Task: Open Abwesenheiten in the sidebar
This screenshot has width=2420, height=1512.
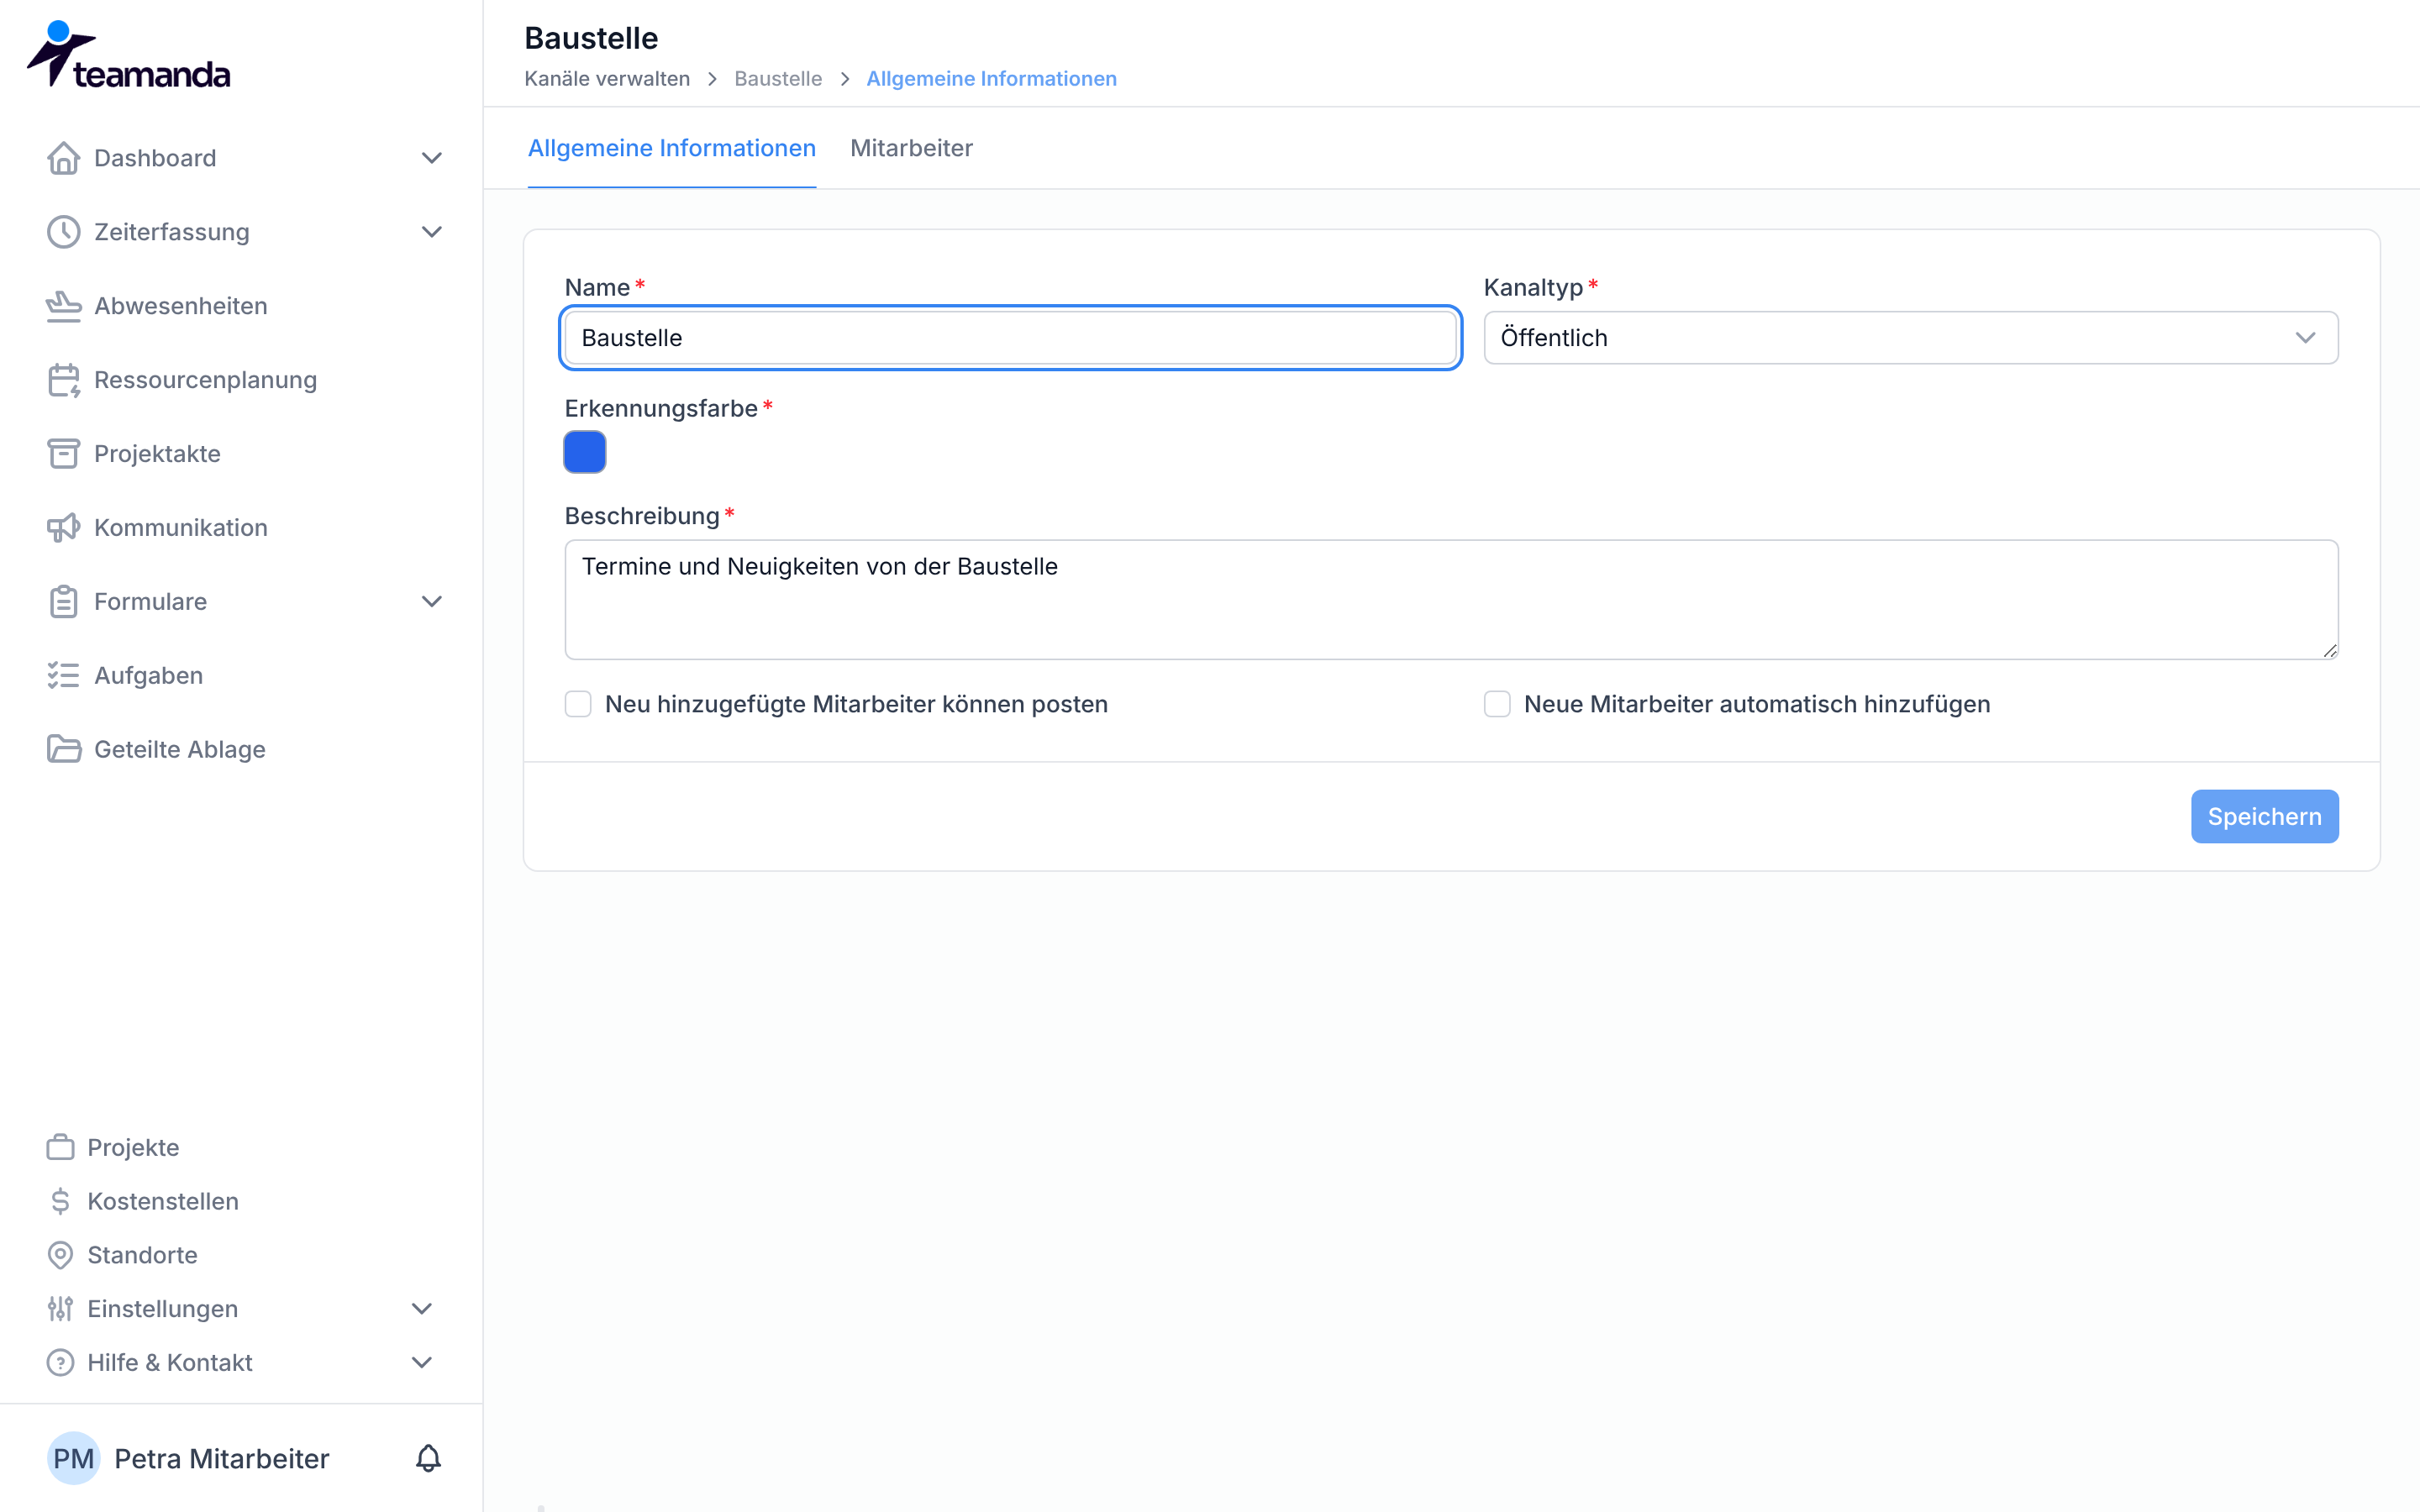Action: (x=180, y=306)
